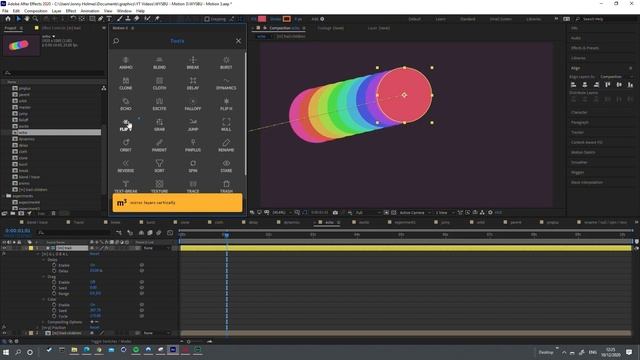Collapse the Drag property group
Viewport: 640px width, 360px height.
pos(44,276)
